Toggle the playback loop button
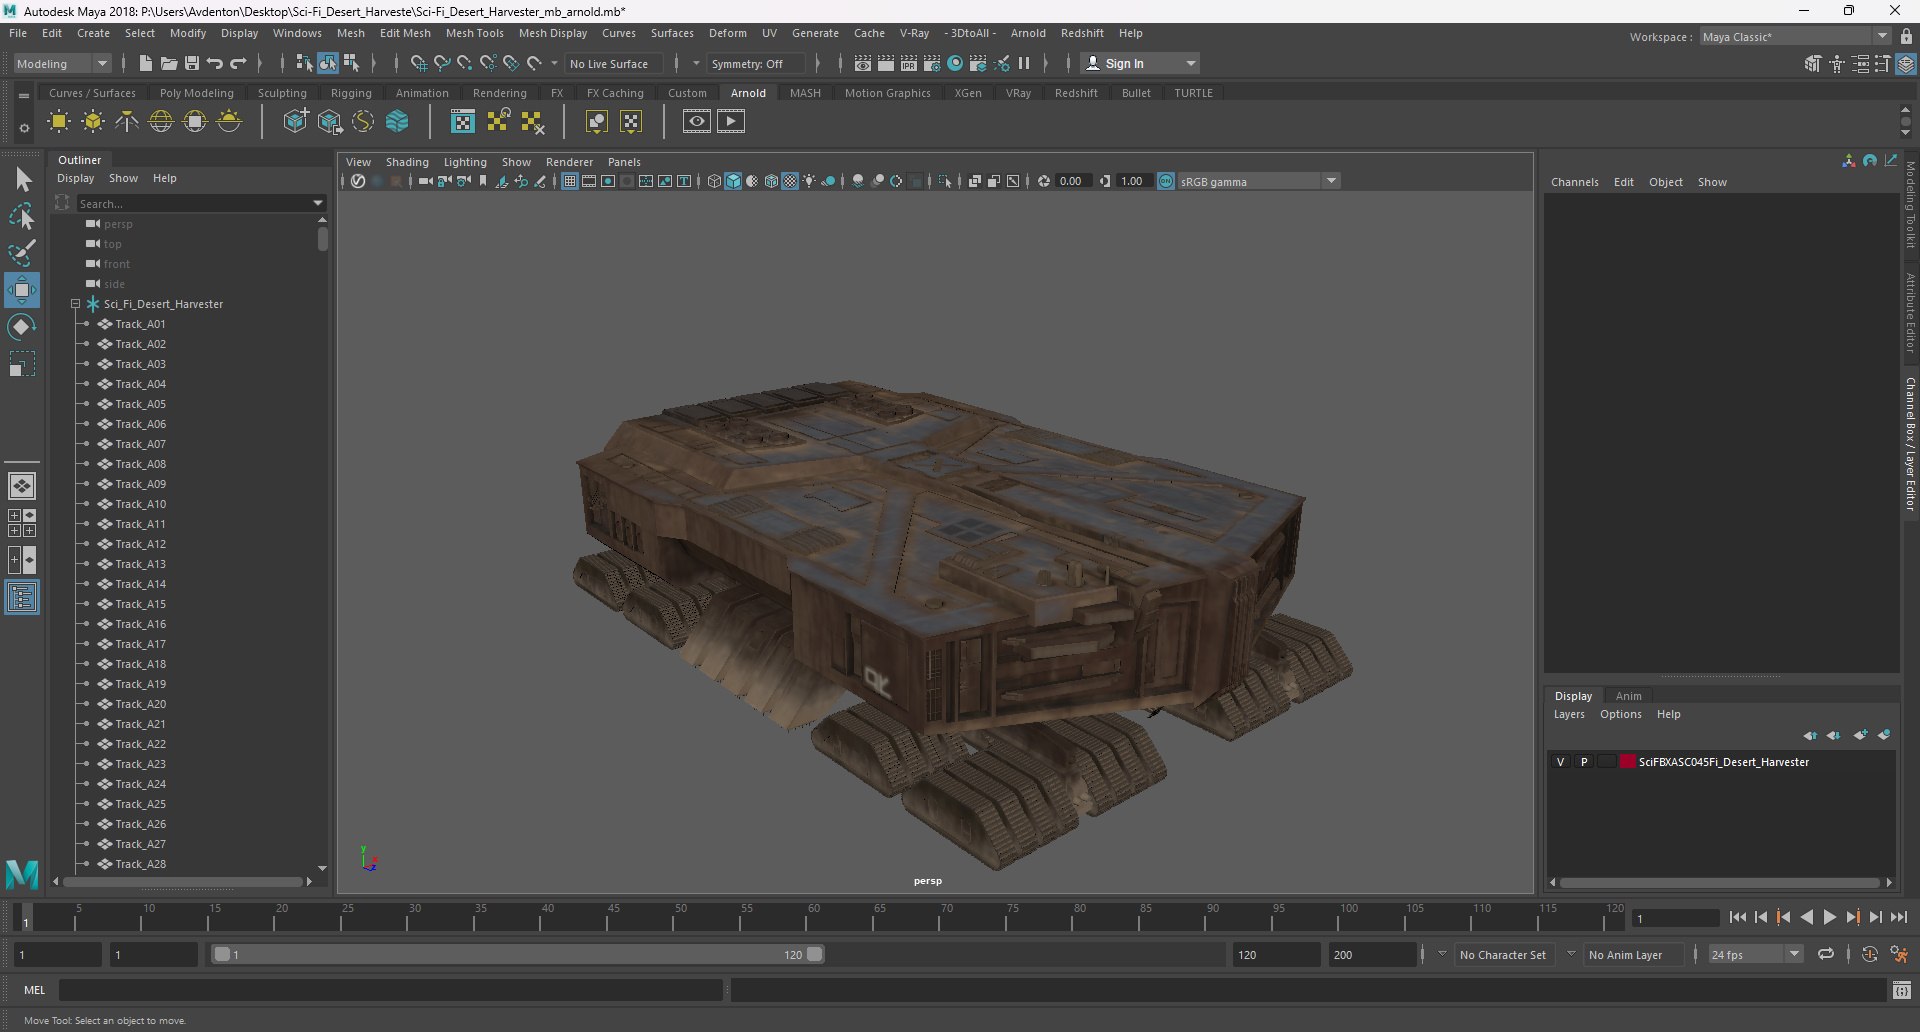This screenshot has height=1032, width=1920. [x=1826, y=954]
